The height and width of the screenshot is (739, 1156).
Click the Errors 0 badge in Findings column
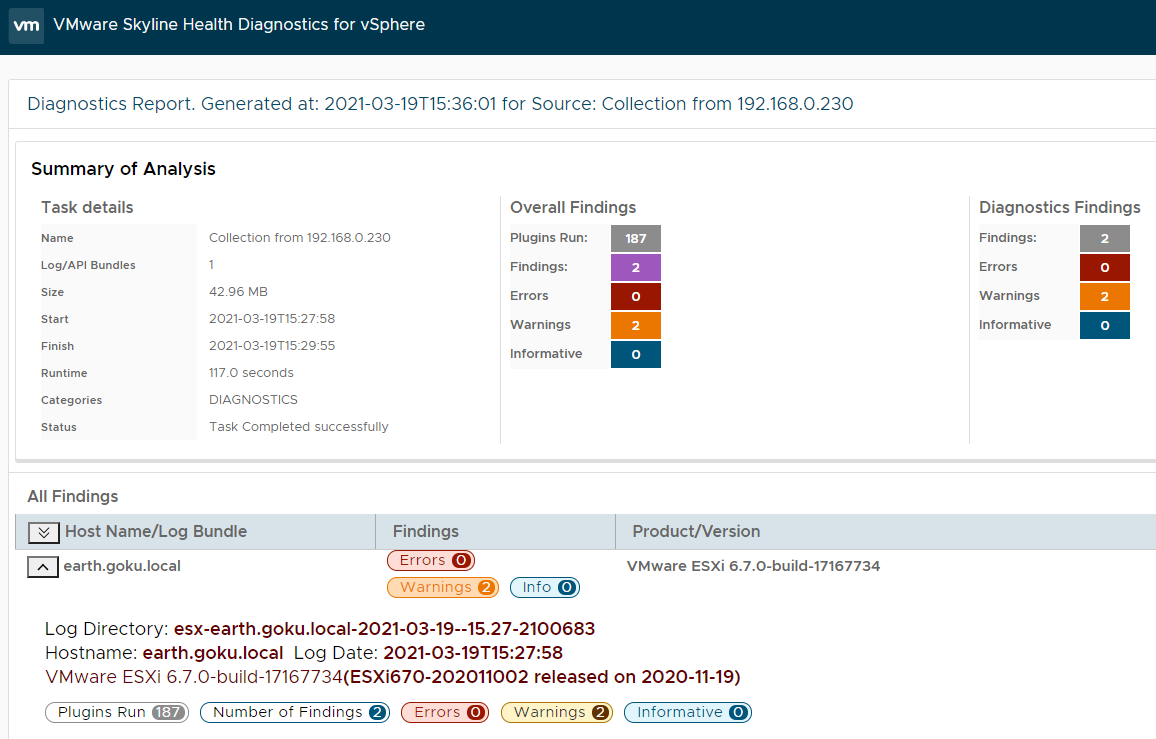point(431,561)
